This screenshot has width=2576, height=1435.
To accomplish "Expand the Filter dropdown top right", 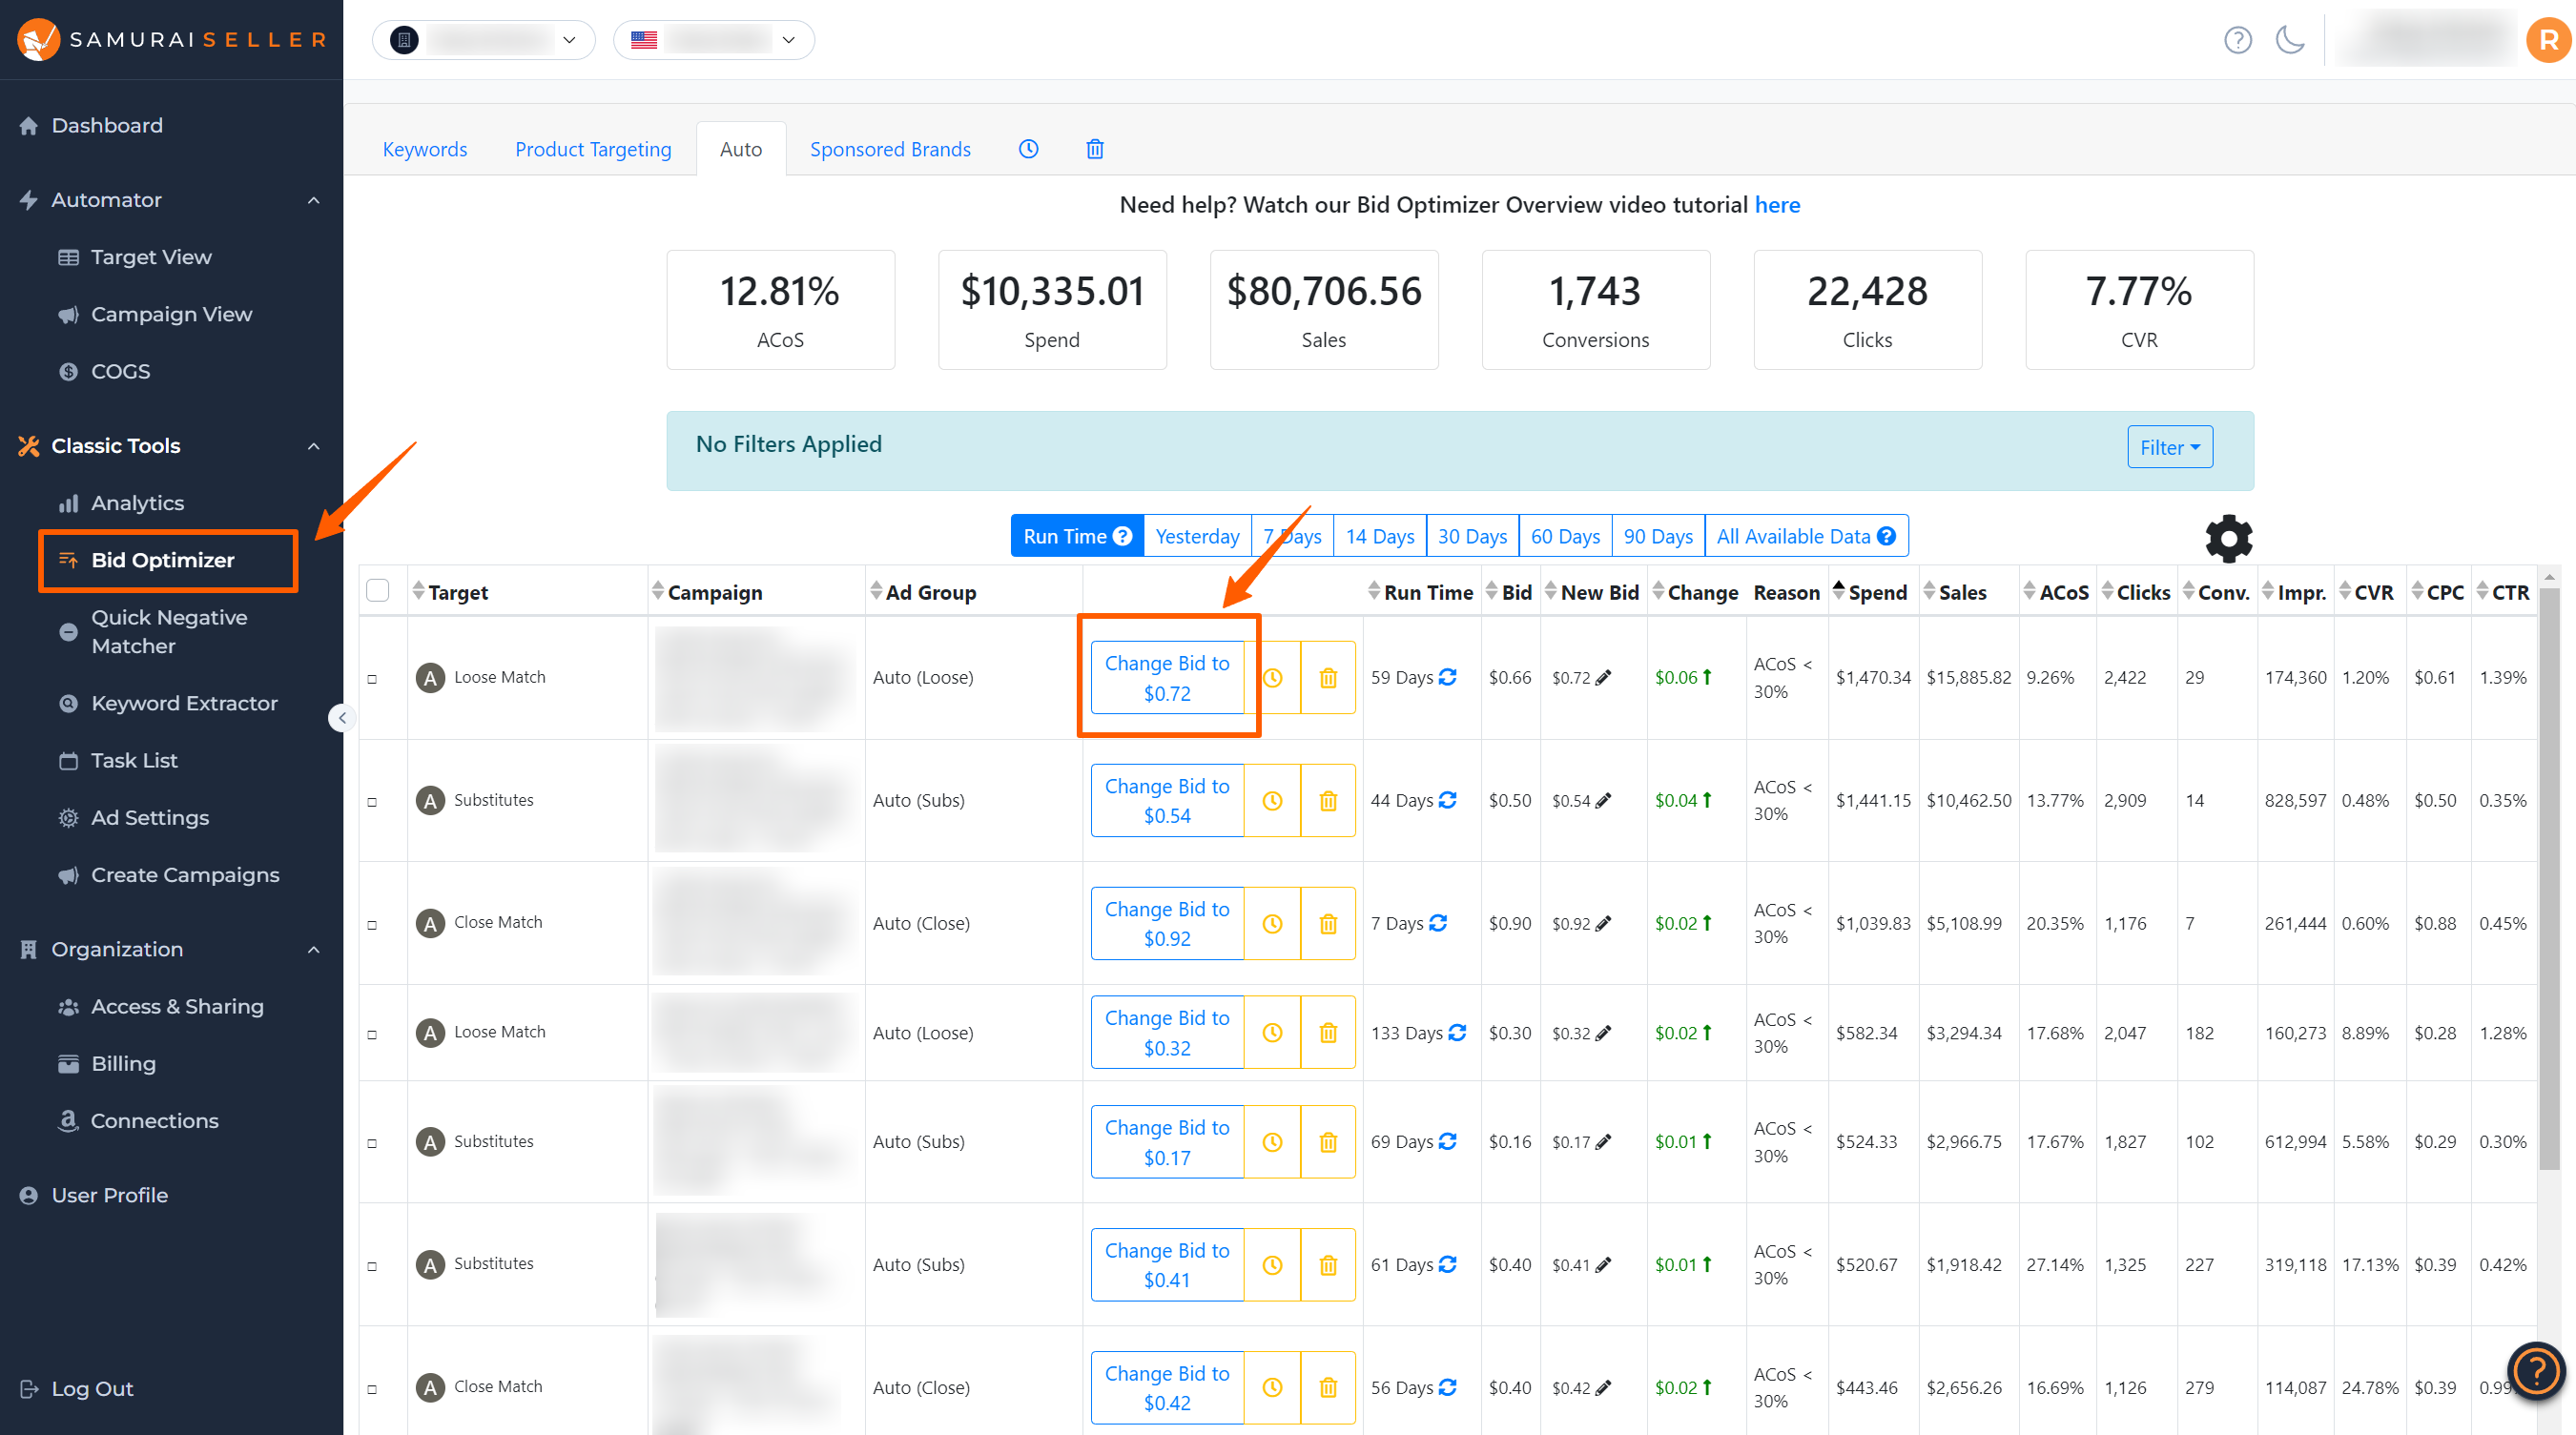I will point(2170,445).
